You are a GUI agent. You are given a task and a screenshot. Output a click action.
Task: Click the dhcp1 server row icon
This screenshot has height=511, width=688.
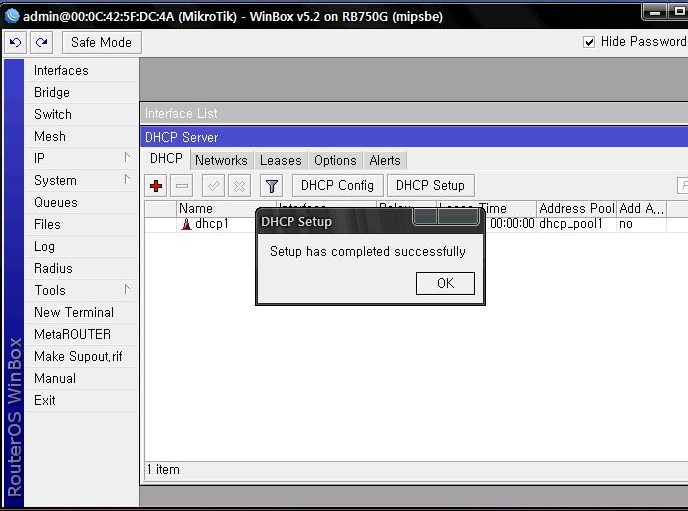click(x=186, y=224)
